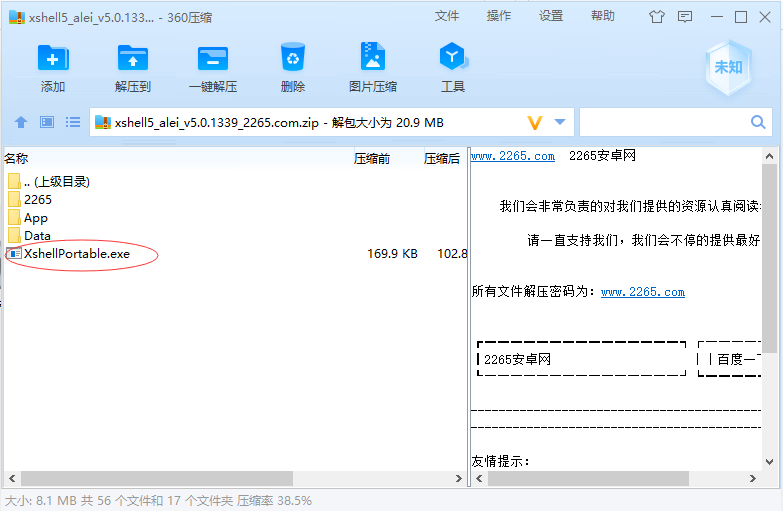Maximize the 360压缩 window
The image size is (783, 511).
click(x=741, y=17)
